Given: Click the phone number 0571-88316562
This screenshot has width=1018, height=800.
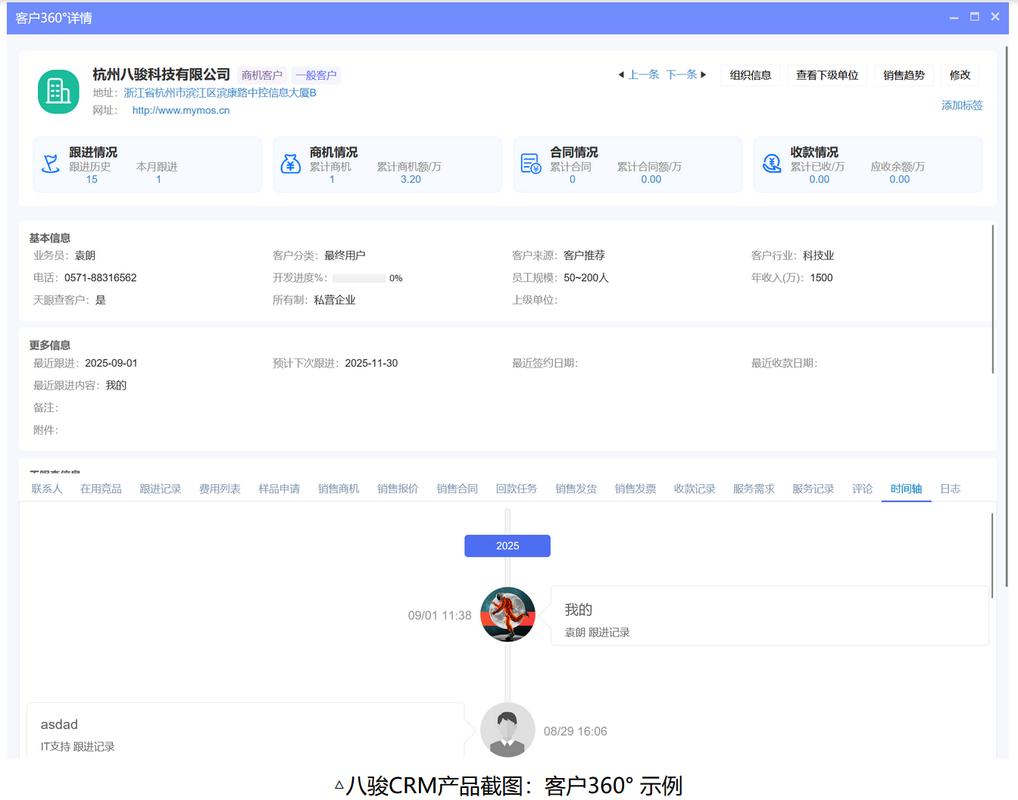Looking at the screenshot, I should 100,278.
